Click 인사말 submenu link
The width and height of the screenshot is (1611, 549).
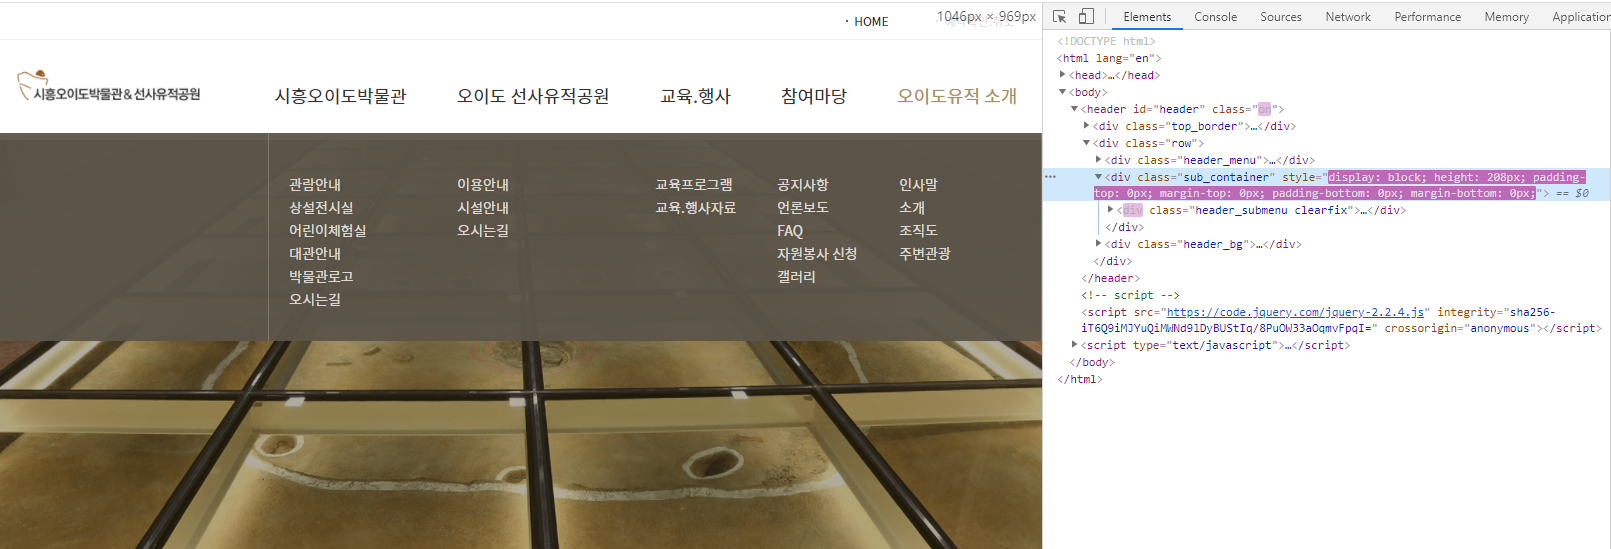pyautogui.click(x=918, y=185)
